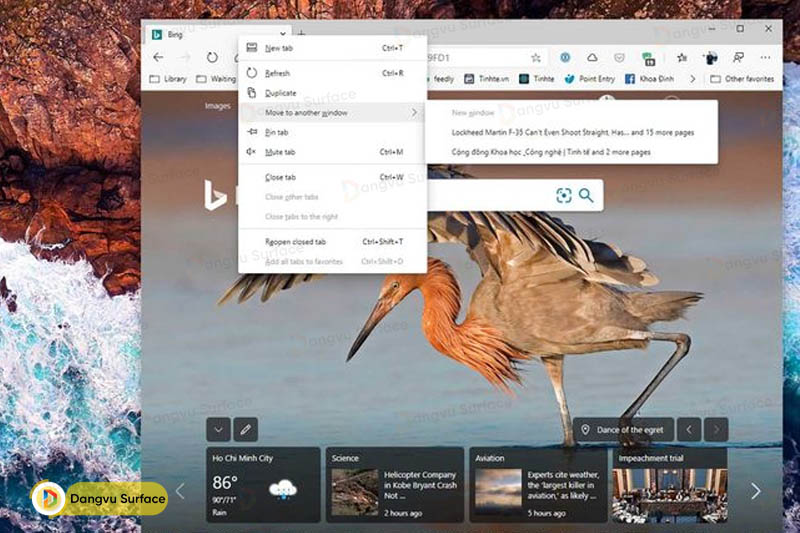Open the Tinhte.vn bookmark
The image size is (800, 533).
point(486,79)
